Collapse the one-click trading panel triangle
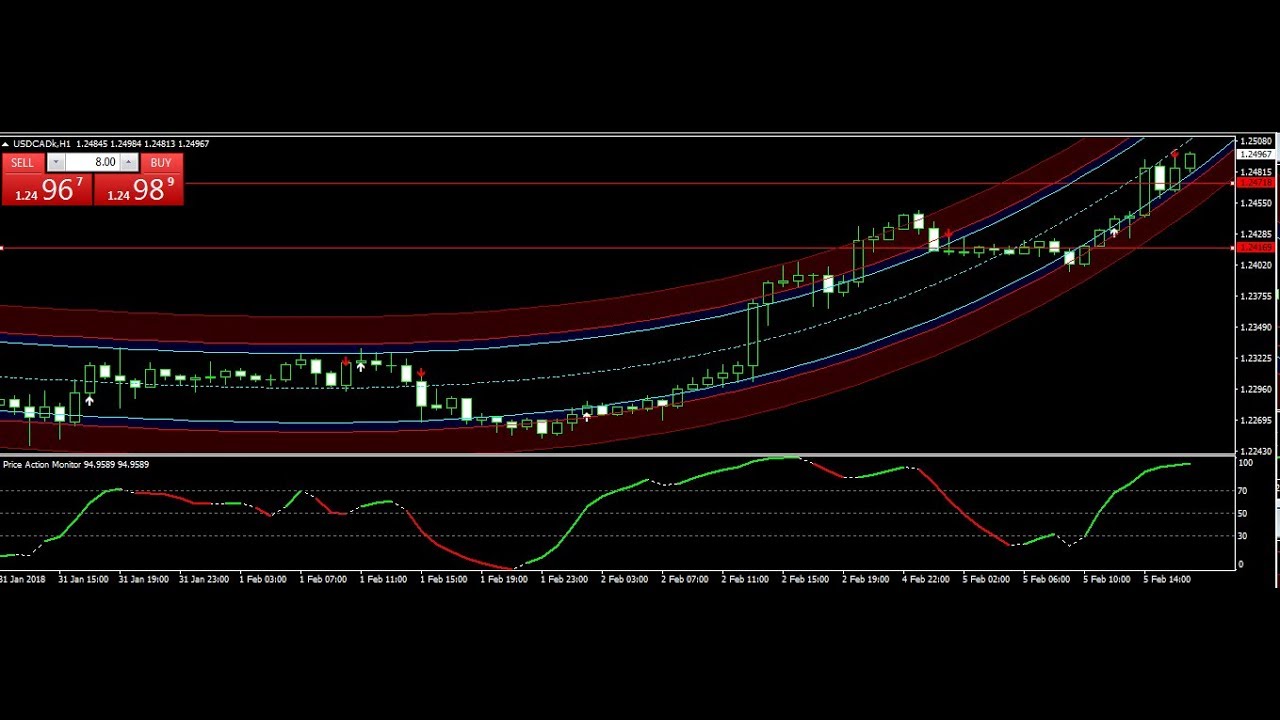 pyautogui.click(x=5, y=144)
